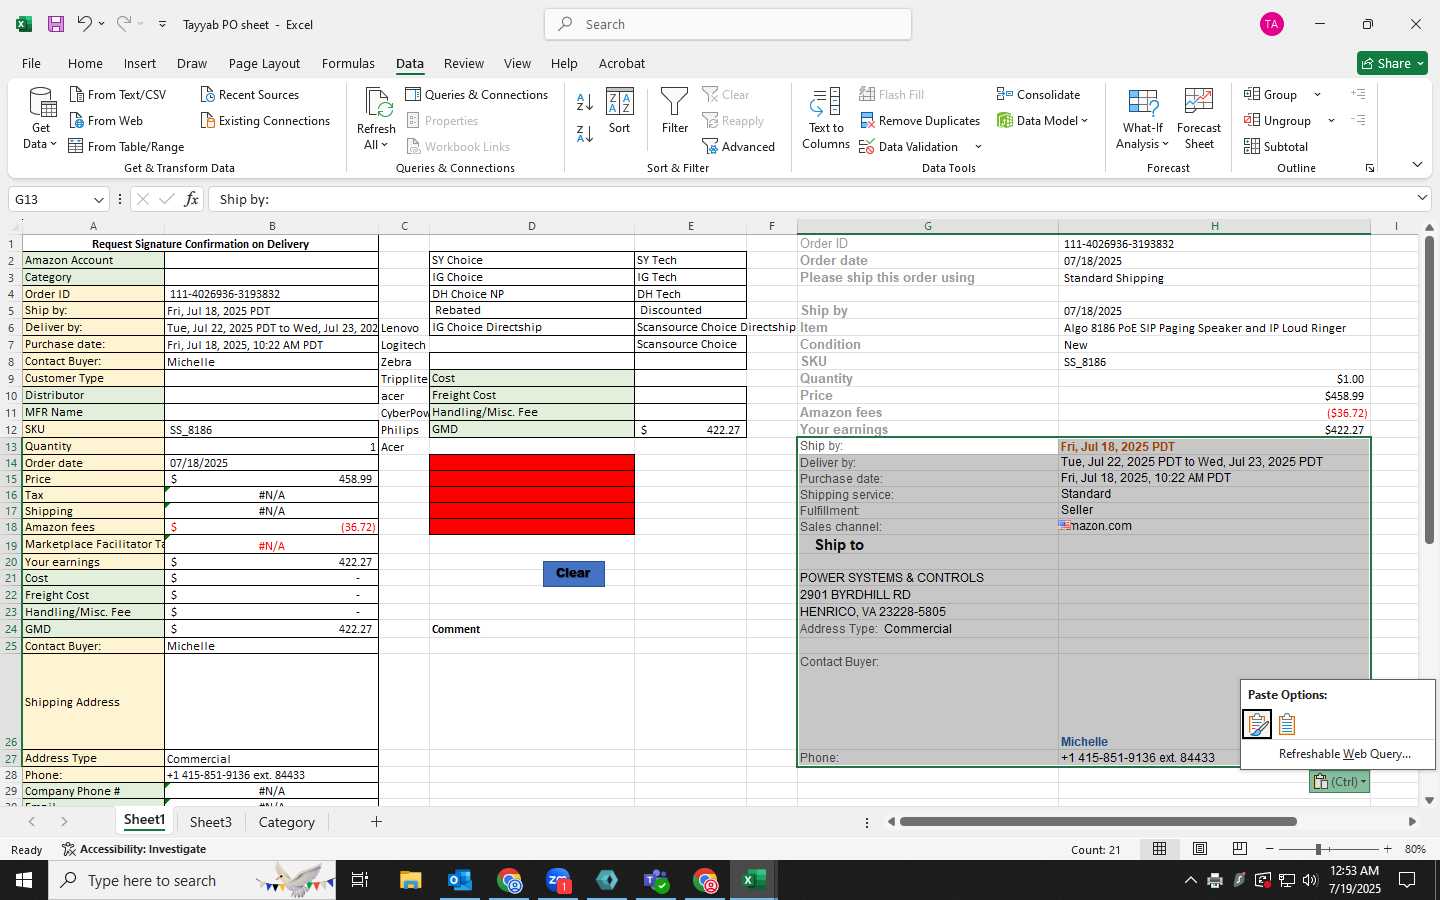Image resolution: width=1440 pixels, height=900 pixels.
Task: Expand the formula bar
Action: (x=1422, y=198)
